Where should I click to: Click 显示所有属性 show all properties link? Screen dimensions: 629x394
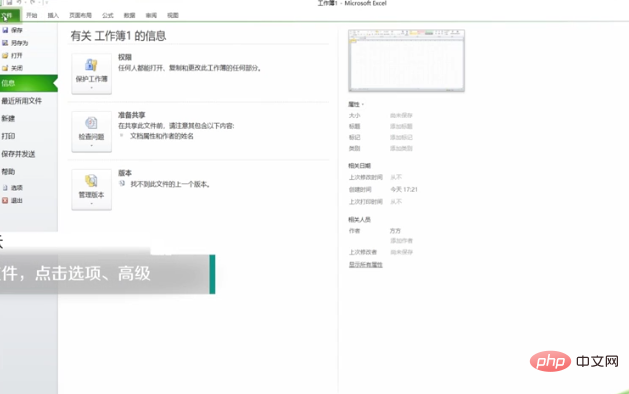(x=365, y=265)
